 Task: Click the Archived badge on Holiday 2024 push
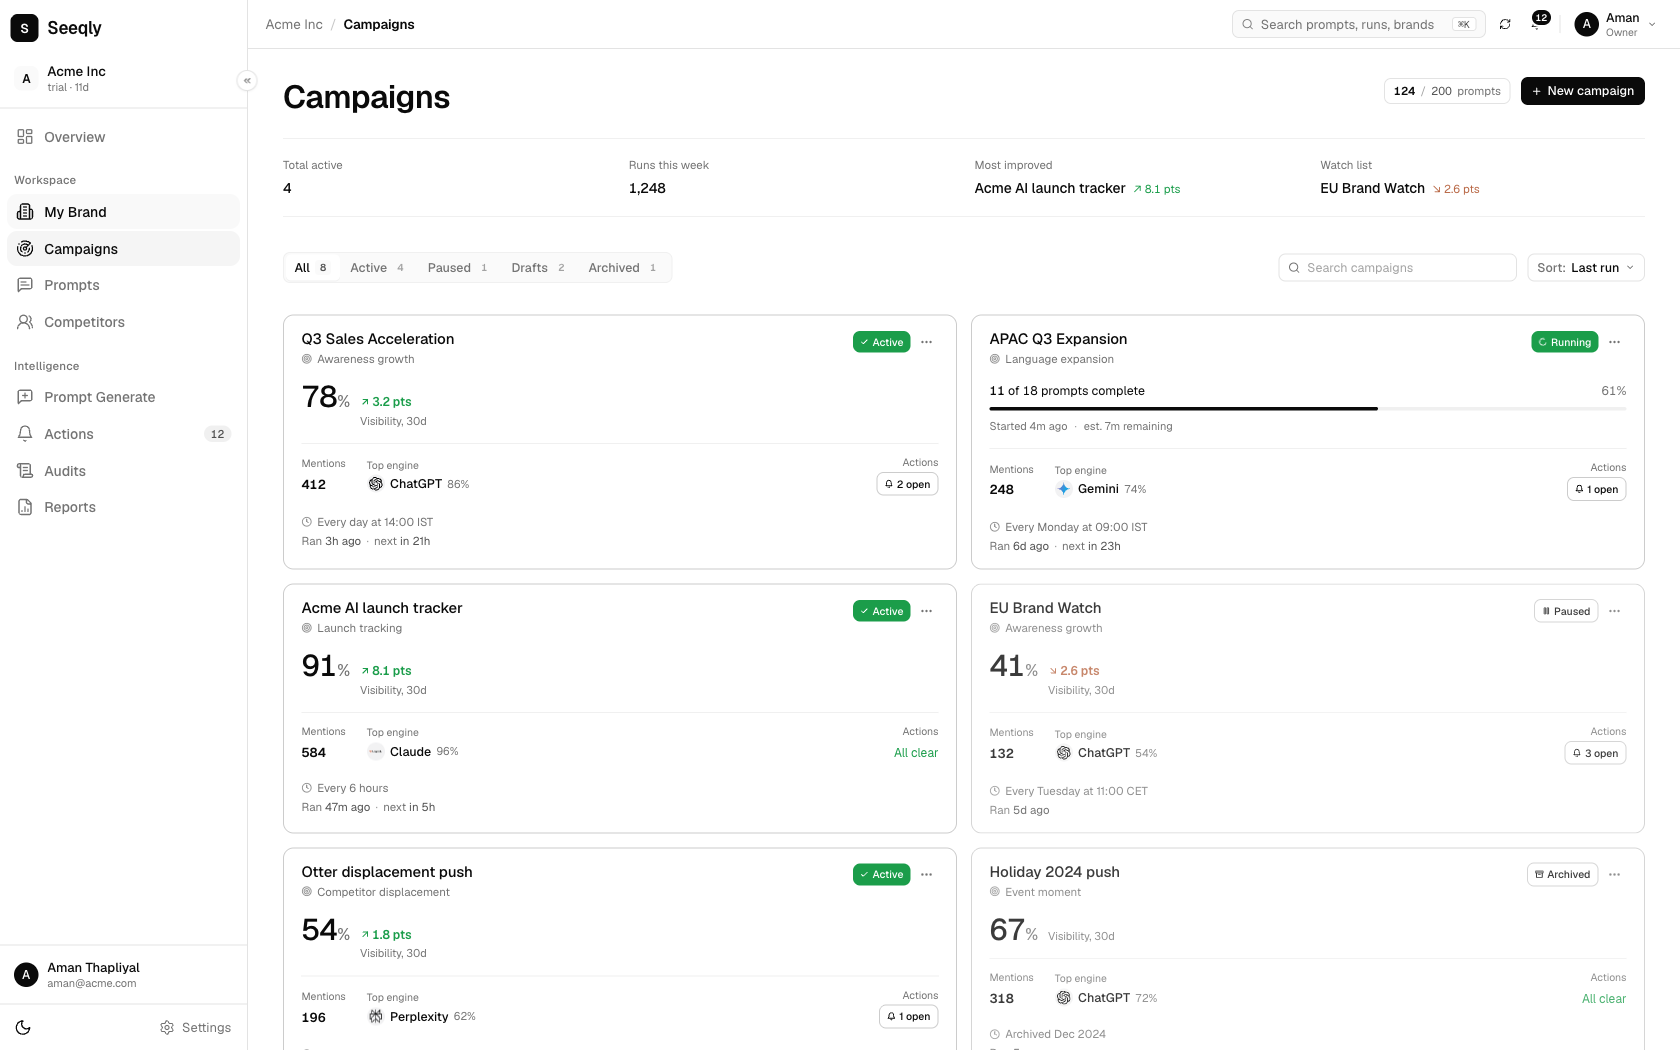coord(1562,874)
